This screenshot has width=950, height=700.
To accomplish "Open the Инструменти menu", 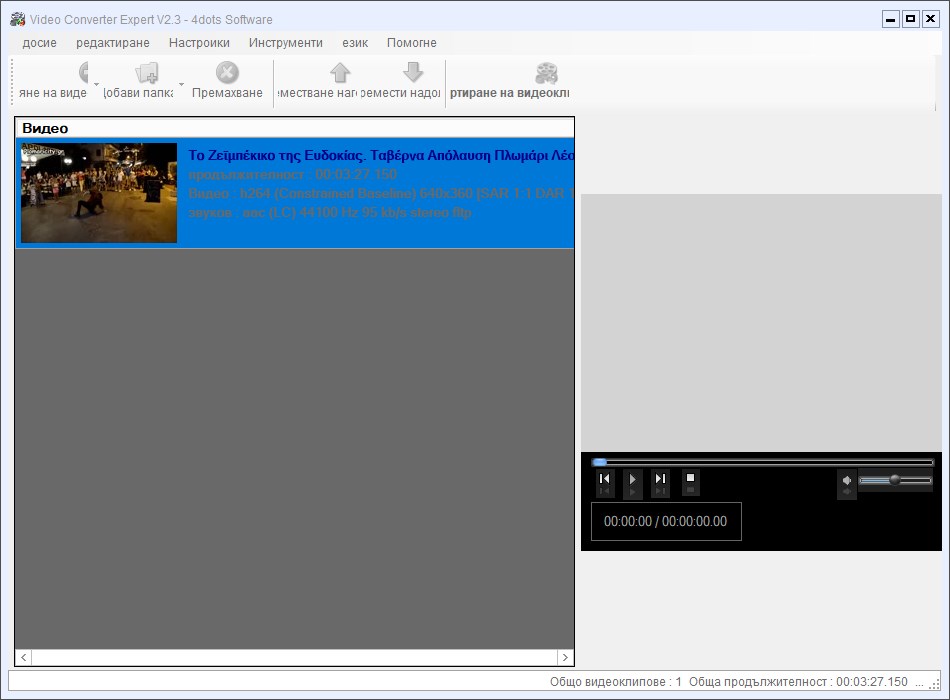I will 286,43.
